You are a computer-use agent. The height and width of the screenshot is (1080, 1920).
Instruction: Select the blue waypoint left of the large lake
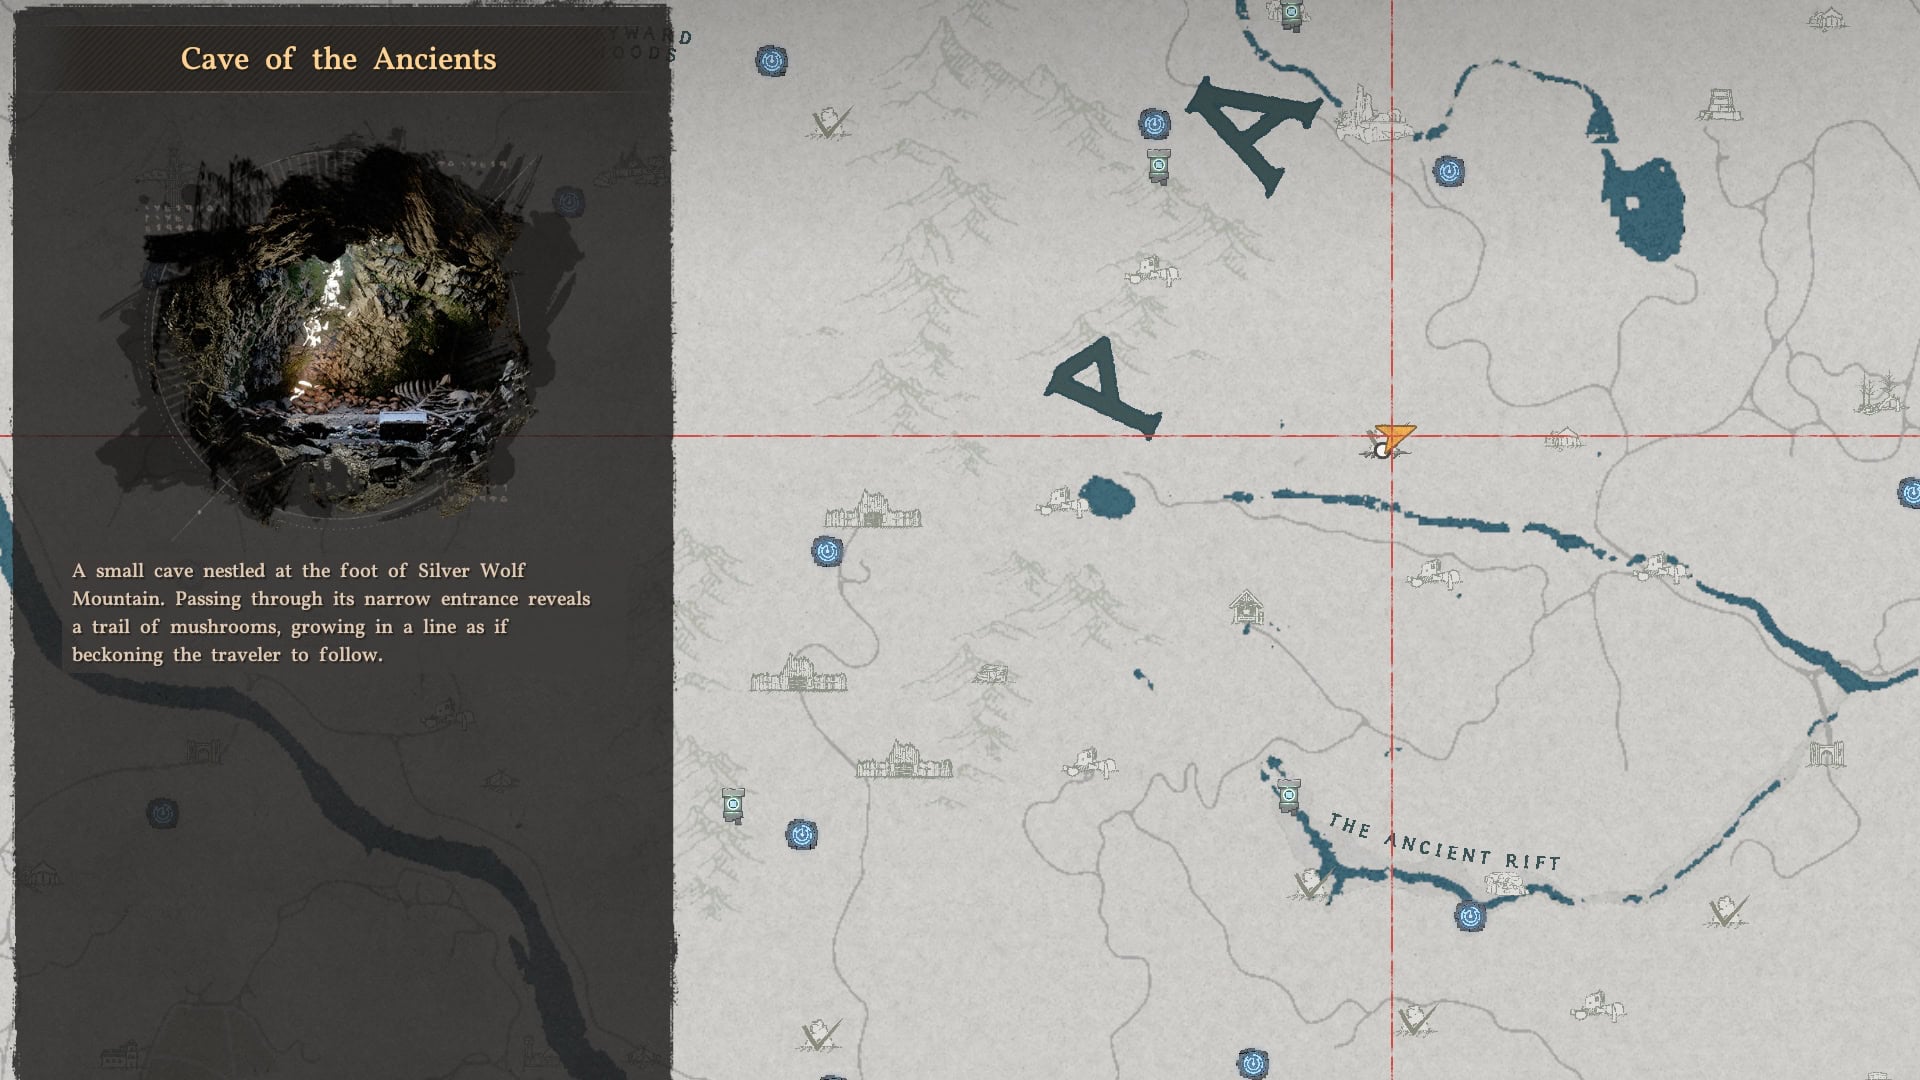pos(1448,171)
